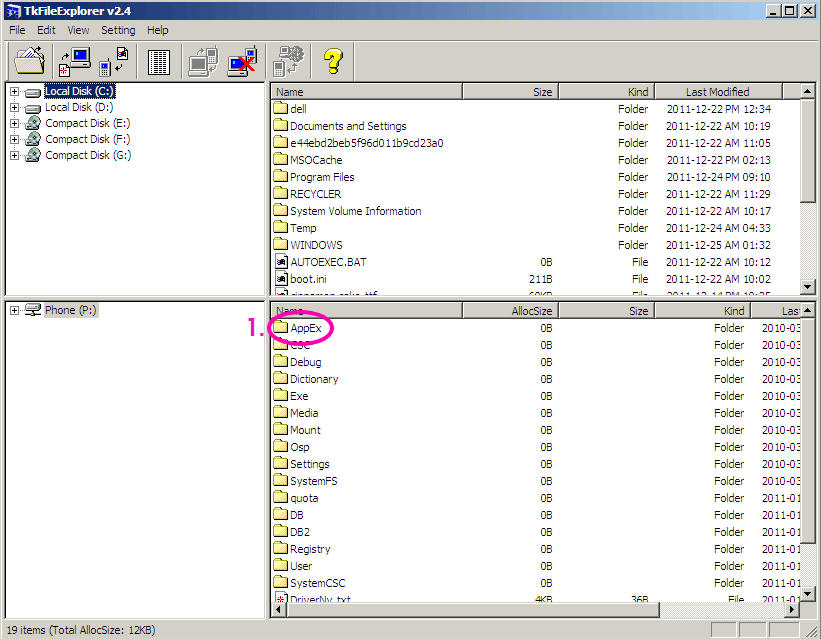Open the File menu
Image resolution: width=821 pixels, height=639 pixels.
(x=17, y=30)
